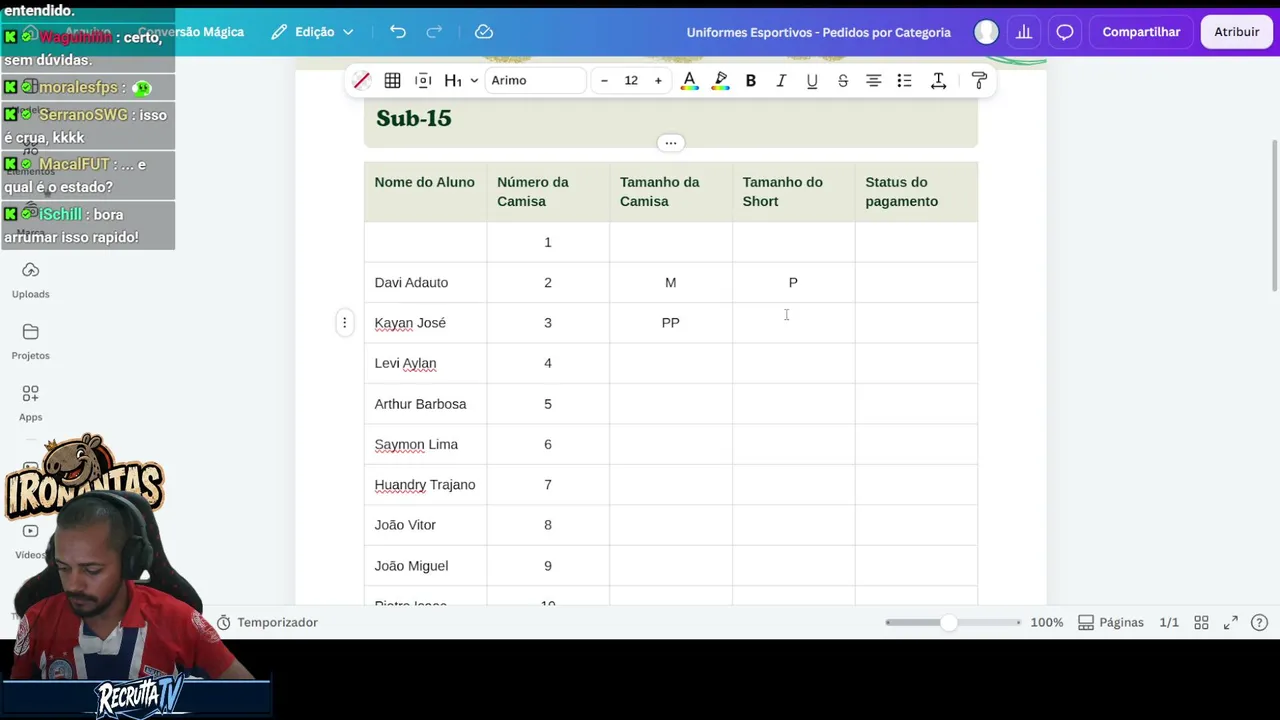Open the analytics bar chart icon
1280x720 pixels.
(1024, 32)
